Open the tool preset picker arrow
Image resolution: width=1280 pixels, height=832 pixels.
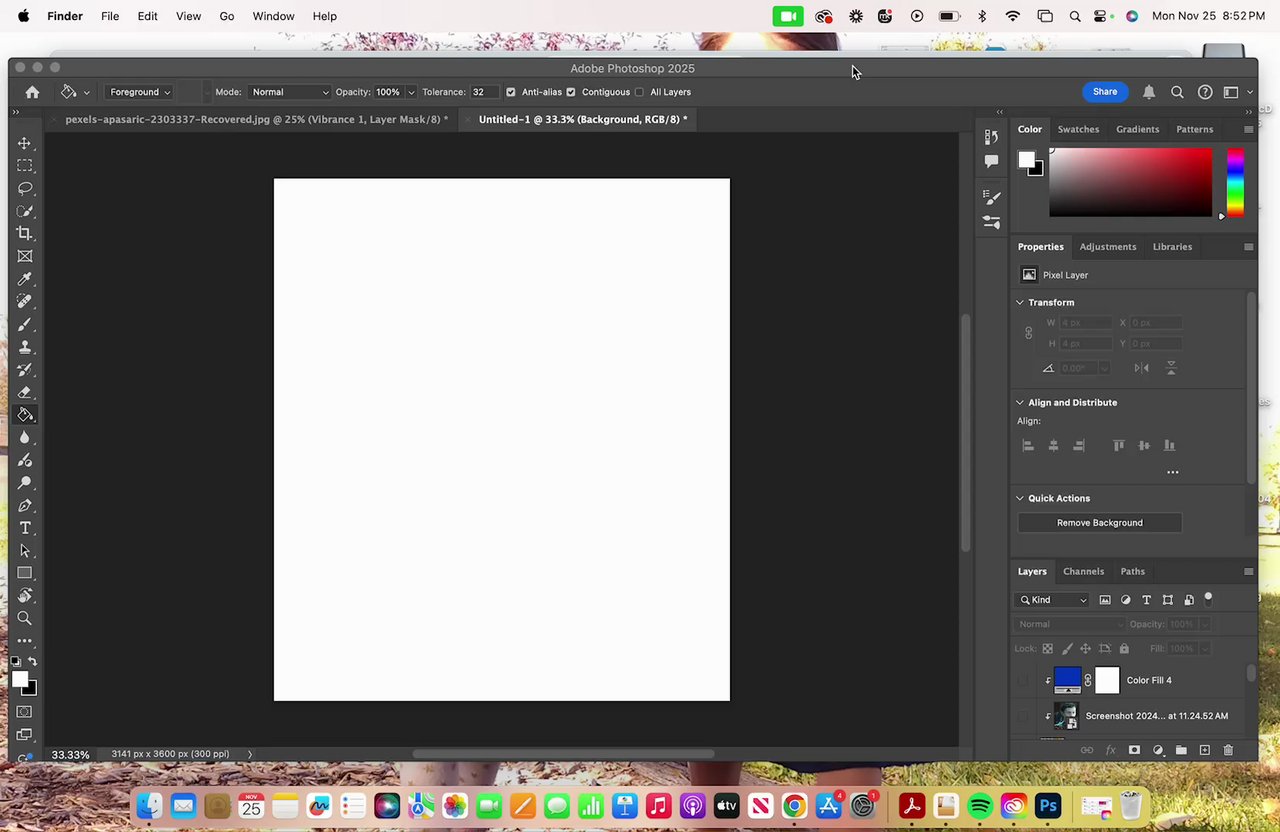(86, 92)
